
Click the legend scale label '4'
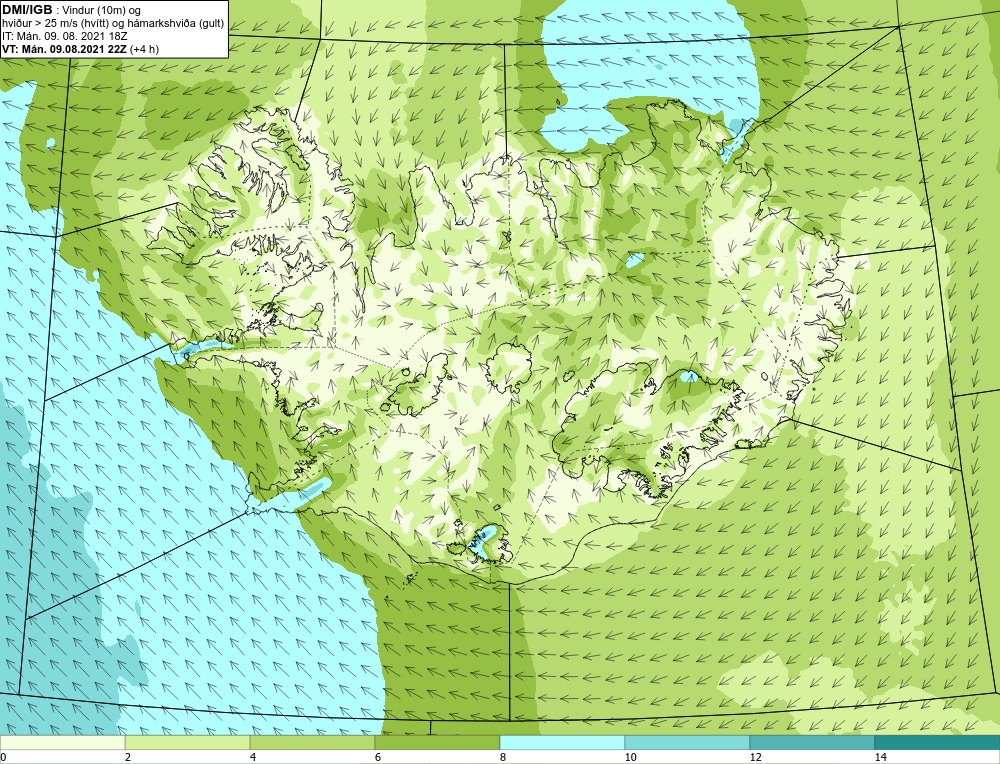pyautogui.click(x=253, y=757)
